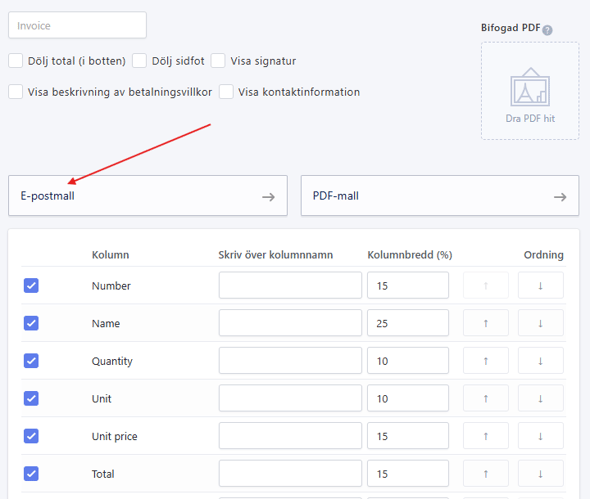Open the PDF-mall section
The width and height of the screenshot is (590, 499).
(x=439, y=196)
